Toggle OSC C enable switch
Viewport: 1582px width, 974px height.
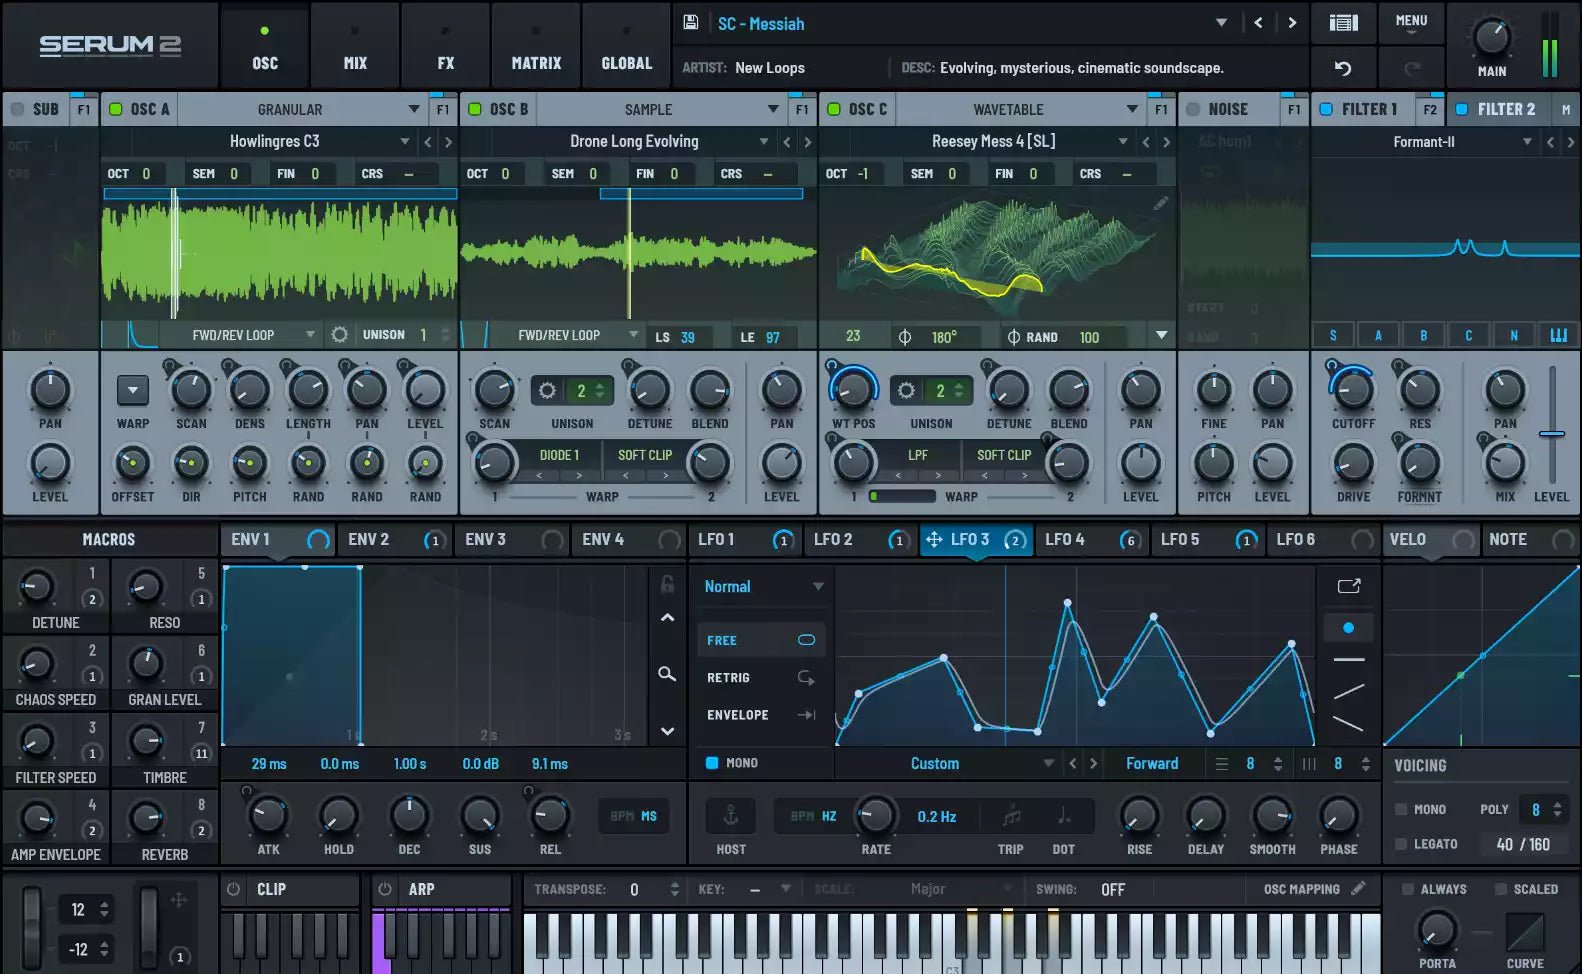[x=834, y=109]
